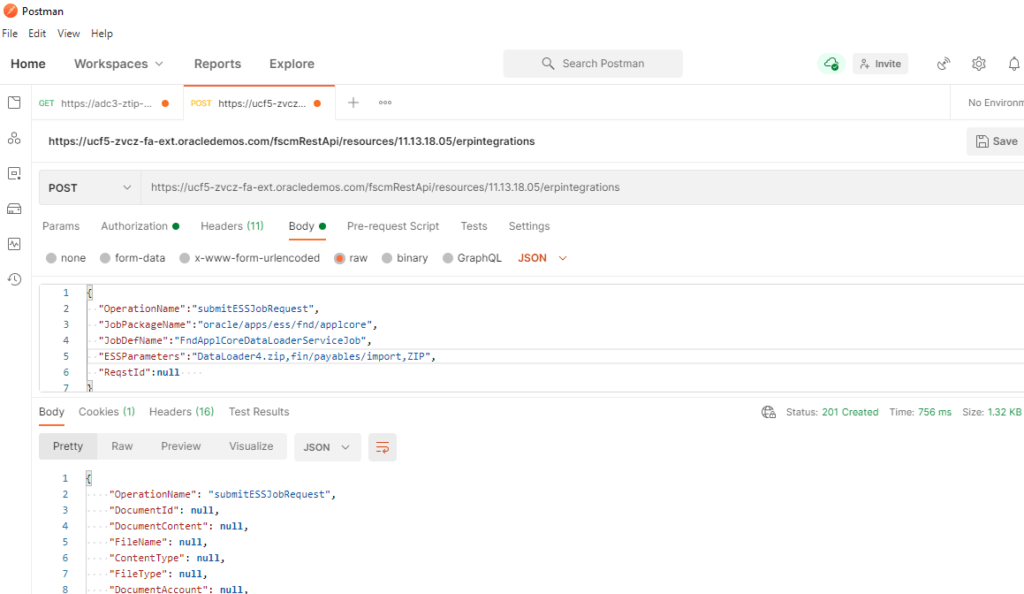Click the Search Postman field
Image resolution: width=1024 pixels, height=594 pixels.
pos(593,63)
